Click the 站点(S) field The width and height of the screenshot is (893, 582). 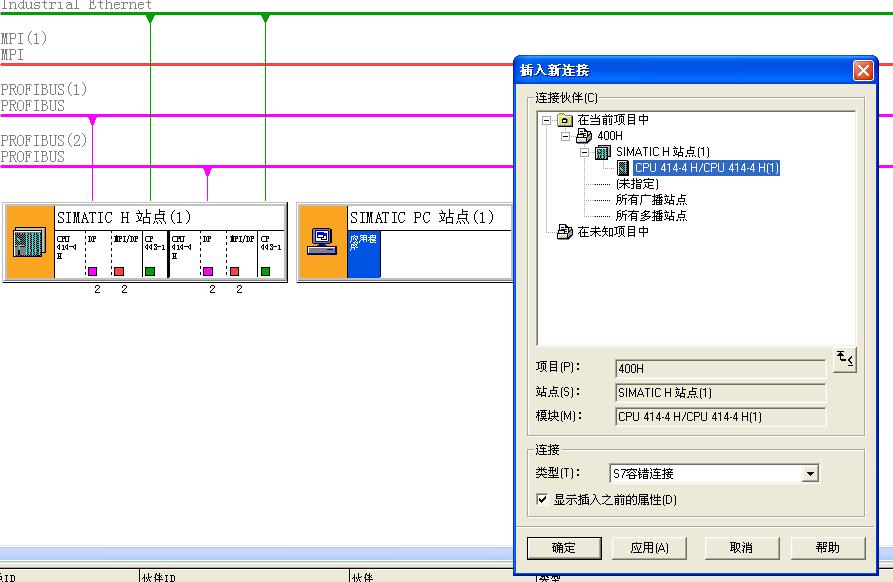(x=720, y=392)
